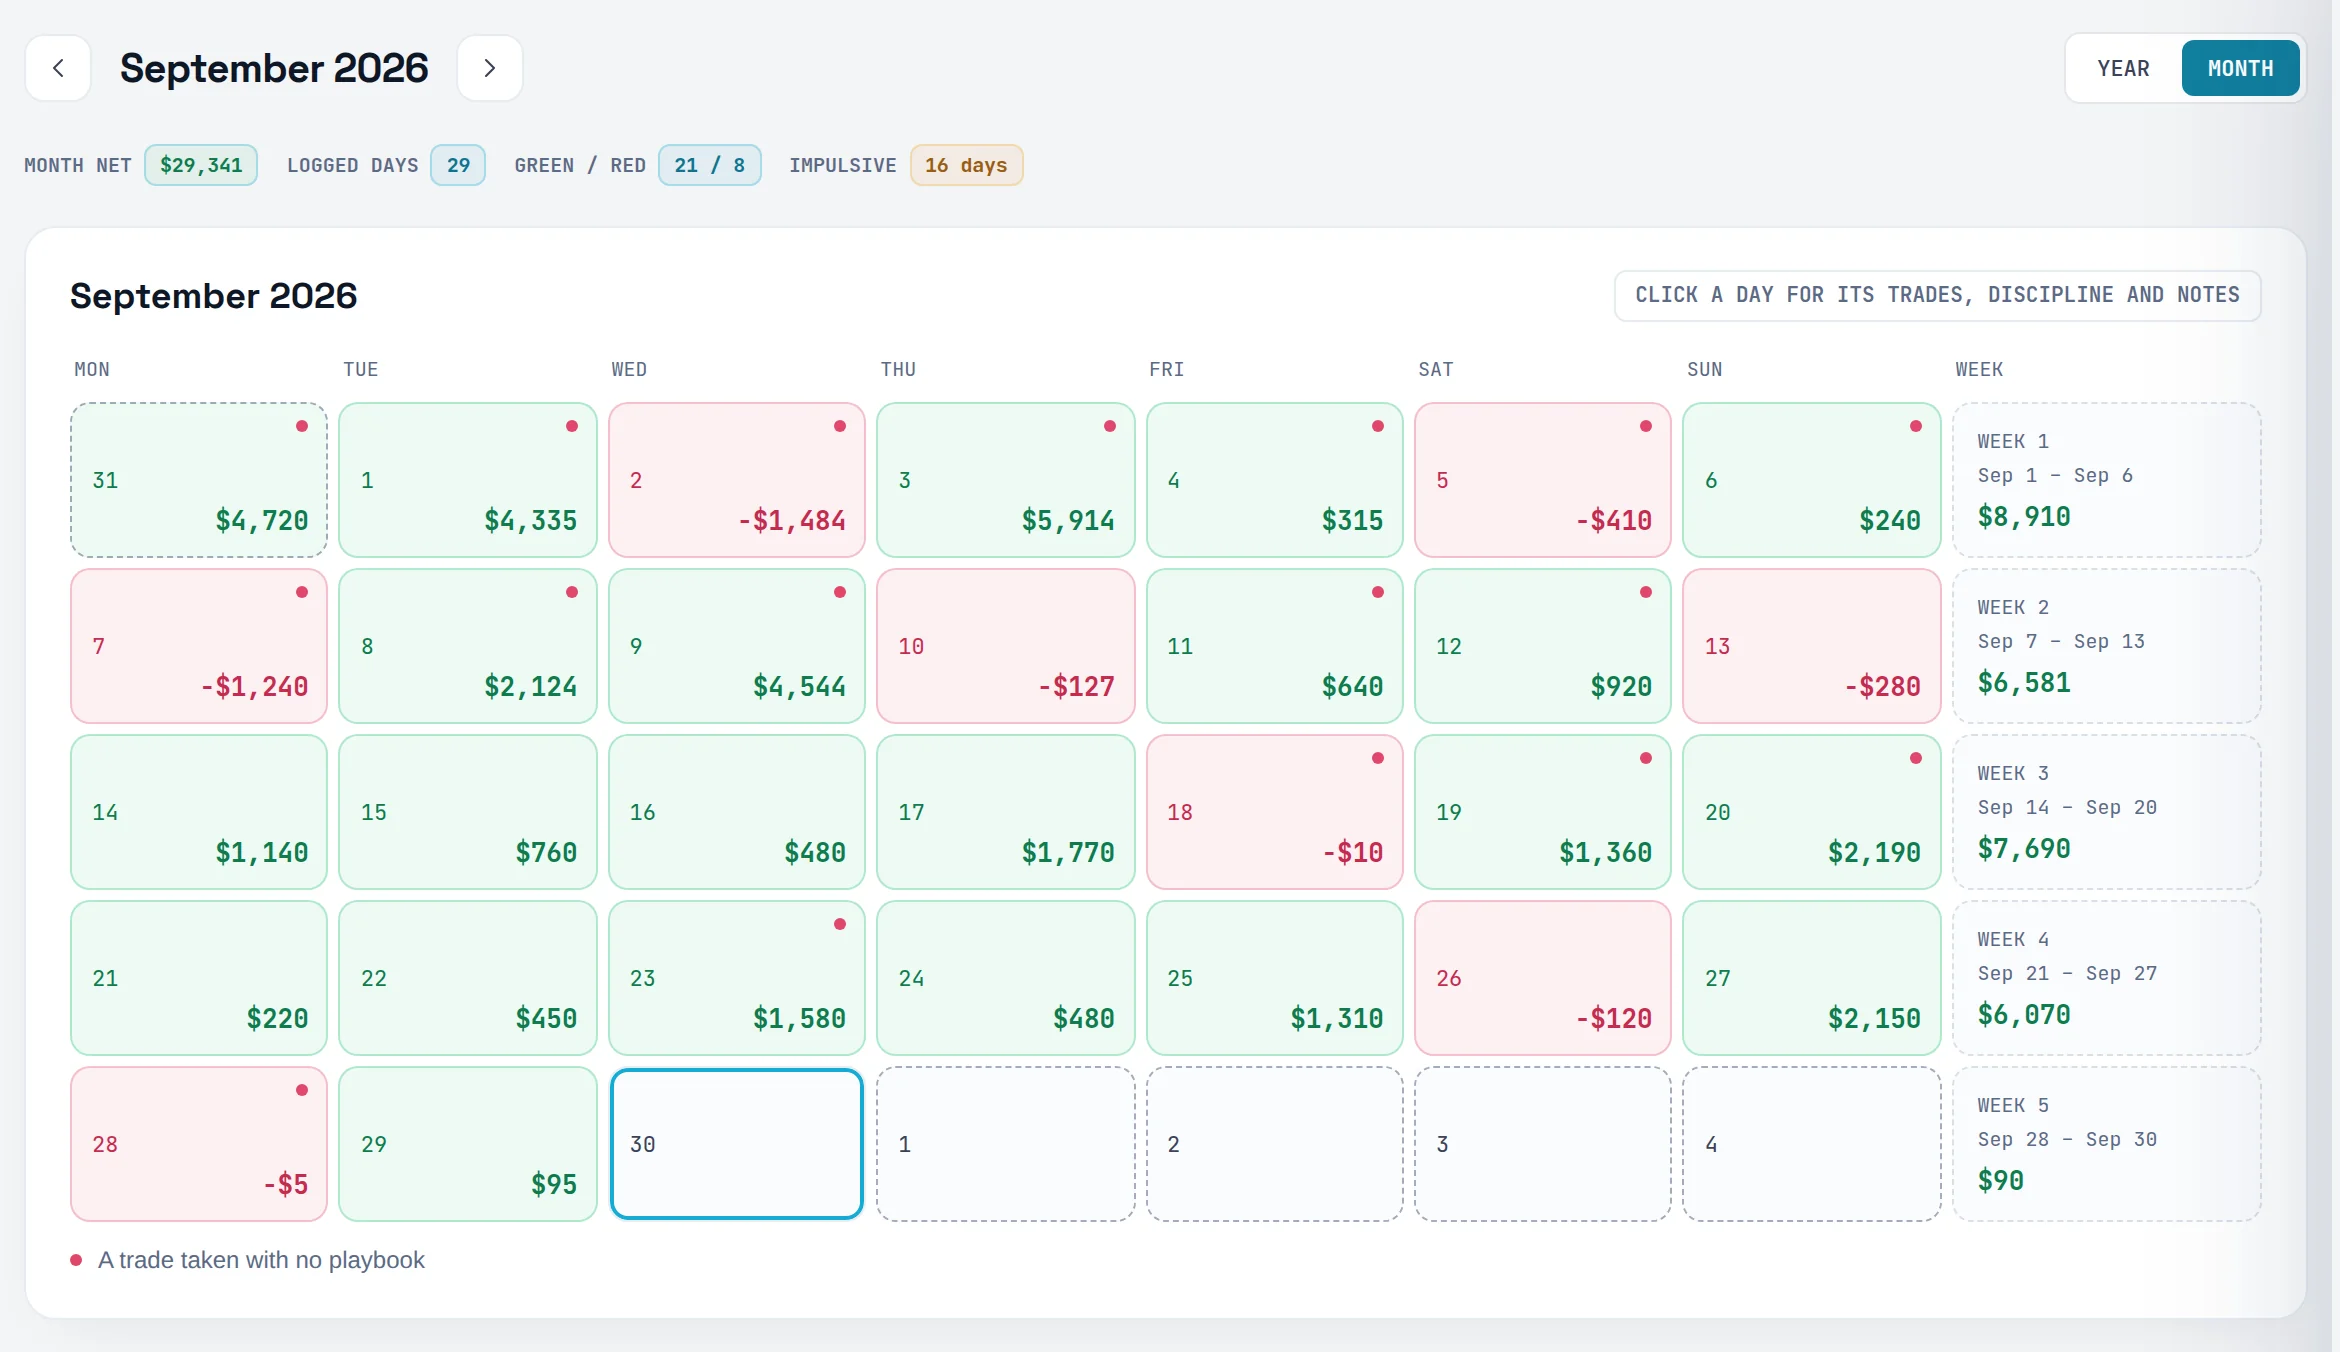Select day 14 showing $1,140
Screen dimensions: 2340x1352
pos(199,812)
